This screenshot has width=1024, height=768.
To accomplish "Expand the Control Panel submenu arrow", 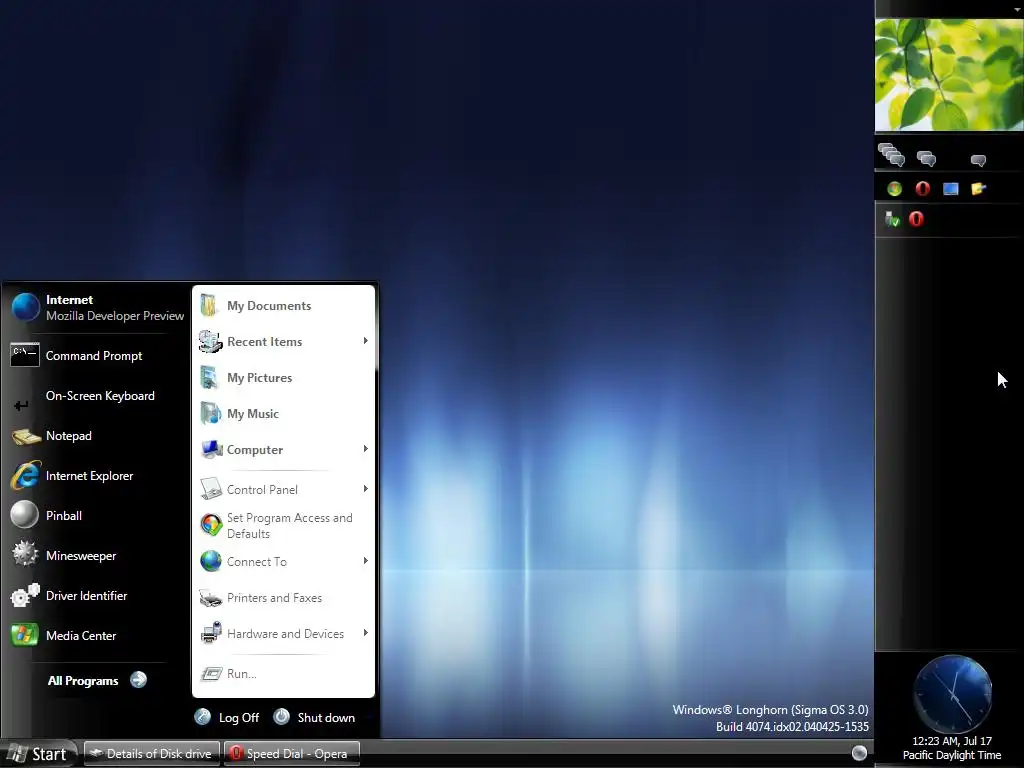I will [x=366, y=488].
